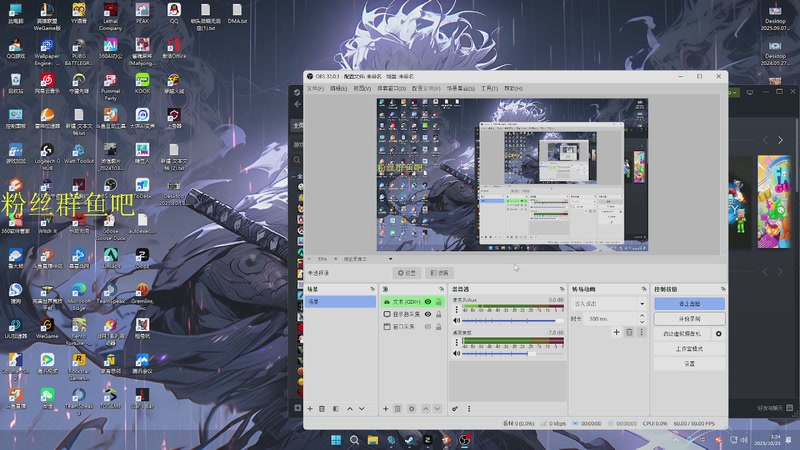Viewport: 800px width, 450px height.
Task: Delete transition with the trash icon
Action: [629, 332]
